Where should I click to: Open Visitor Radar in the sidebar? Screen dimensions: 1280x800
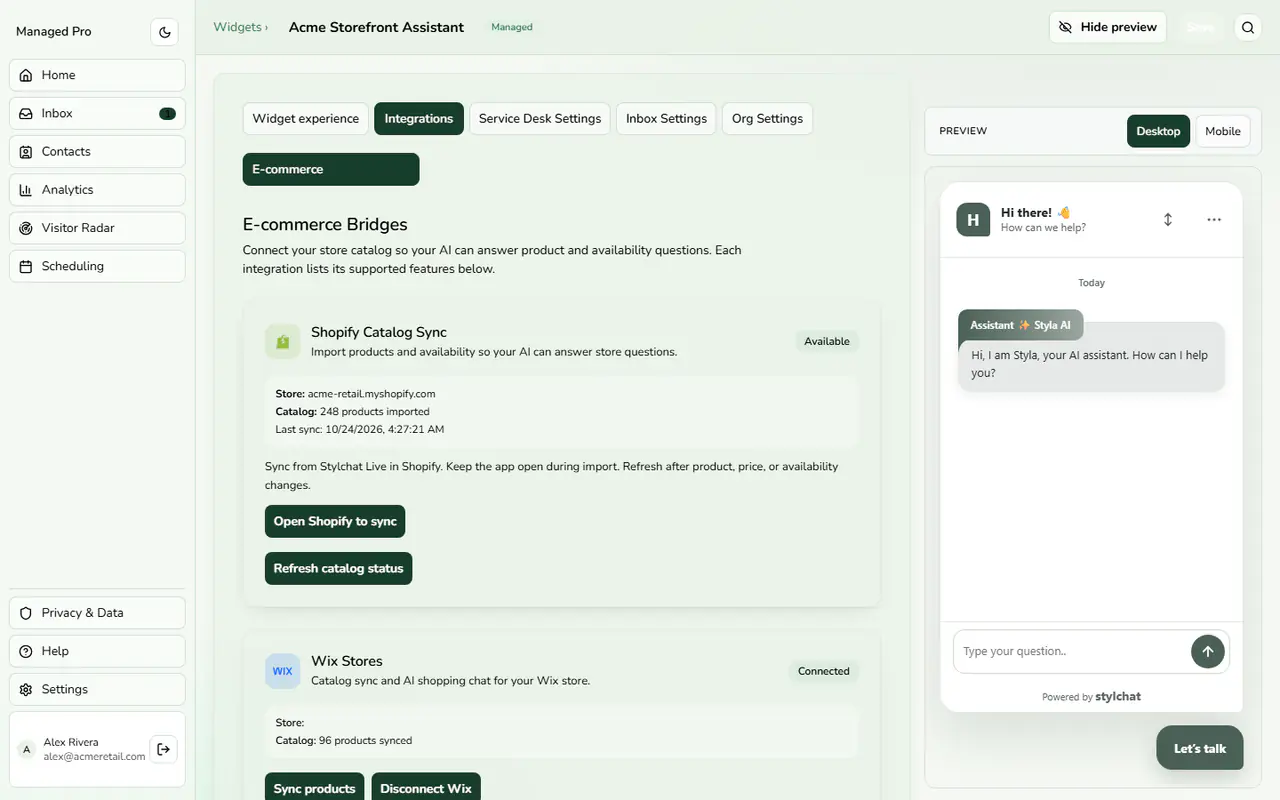tap(97, 228)
